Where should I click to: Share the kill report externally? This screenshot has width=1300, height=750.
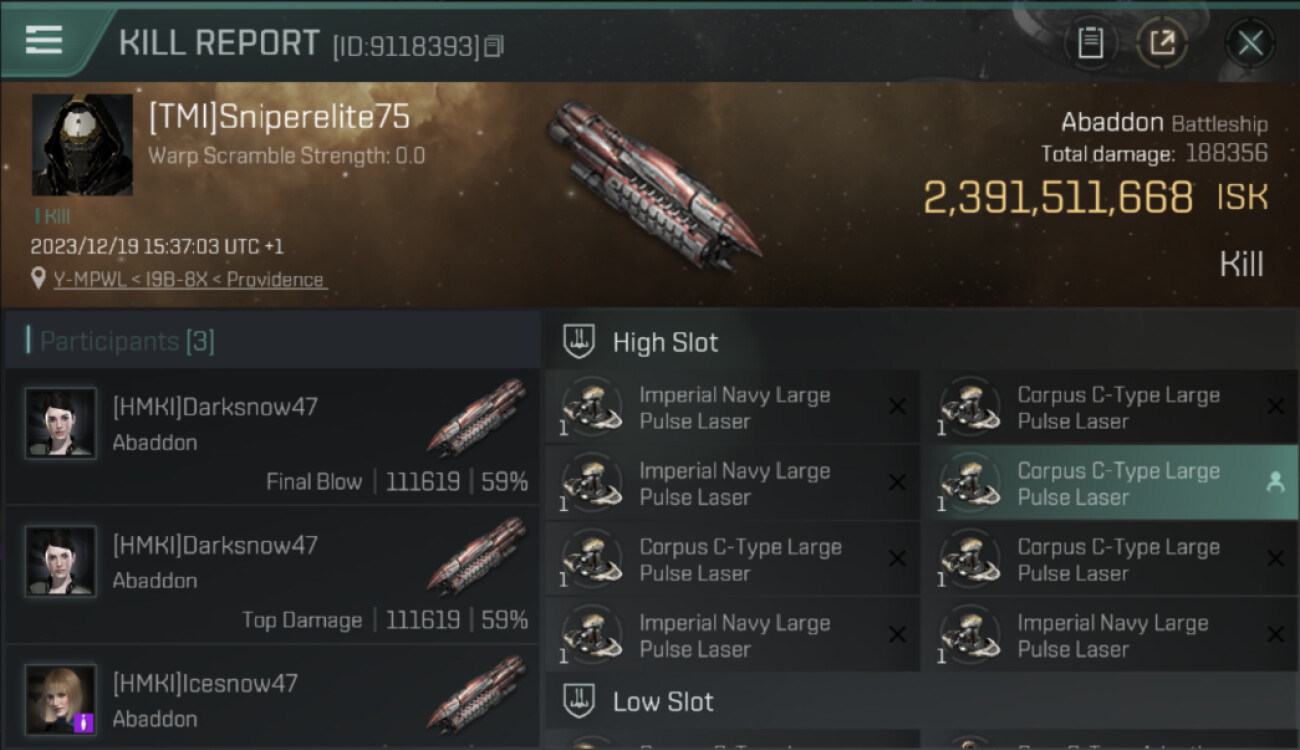(x=1162, y=43)
